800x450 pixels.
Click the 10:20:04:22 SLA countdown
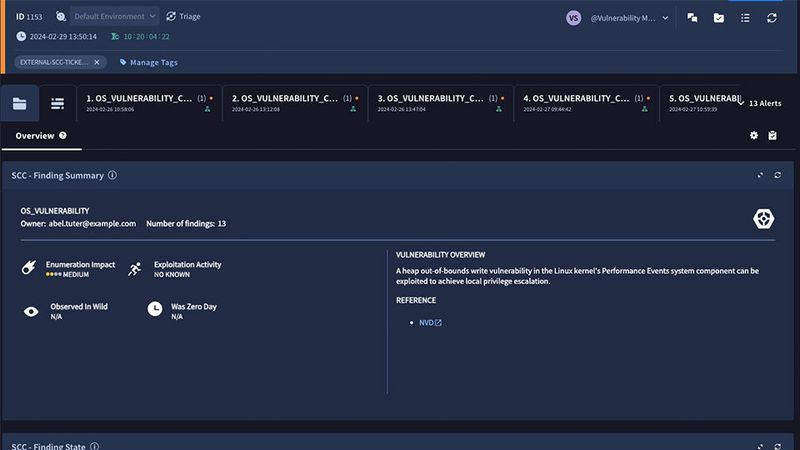point(146,36)
